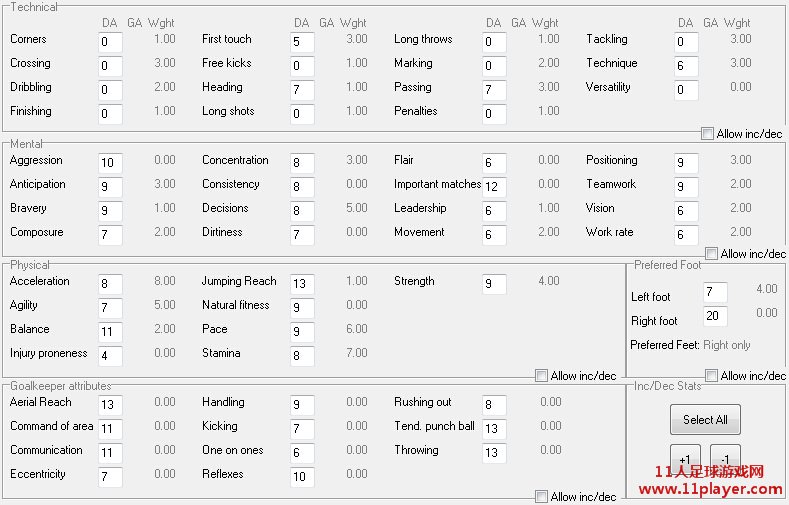Click the Strength value field
The height and width of the screenshot is (505, 789).
(494, 284)
